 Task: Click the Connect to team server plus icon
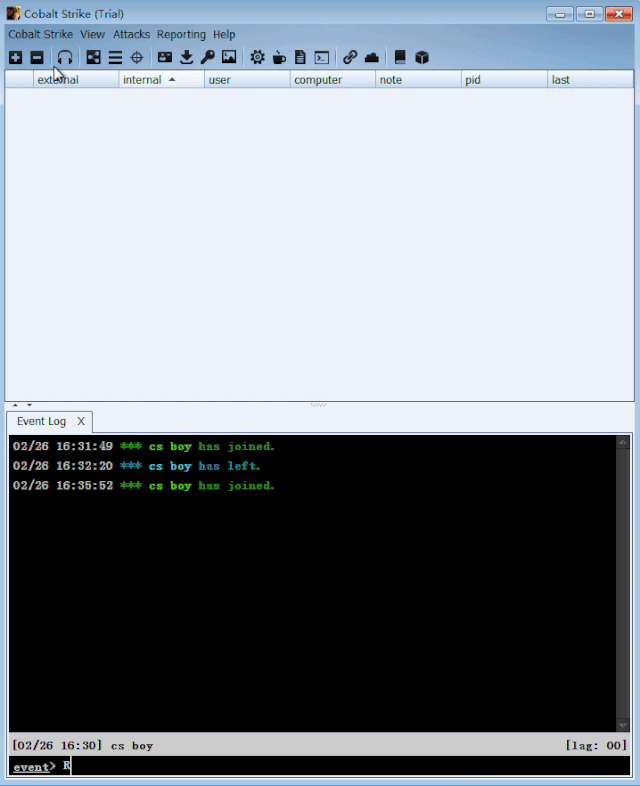click(x=16, y=57)
